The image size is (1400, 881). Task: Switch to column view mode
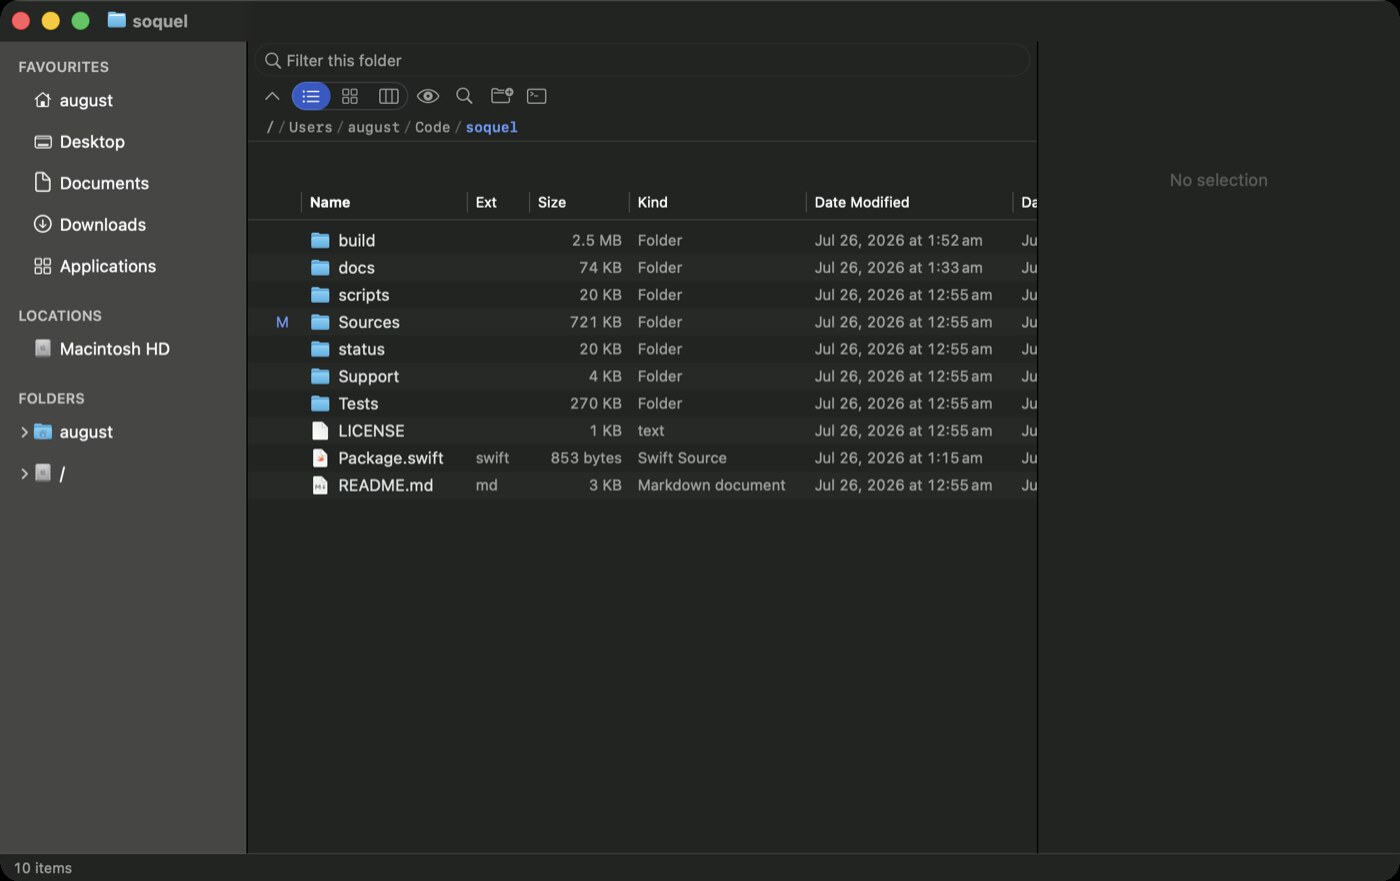click(389, 96)
